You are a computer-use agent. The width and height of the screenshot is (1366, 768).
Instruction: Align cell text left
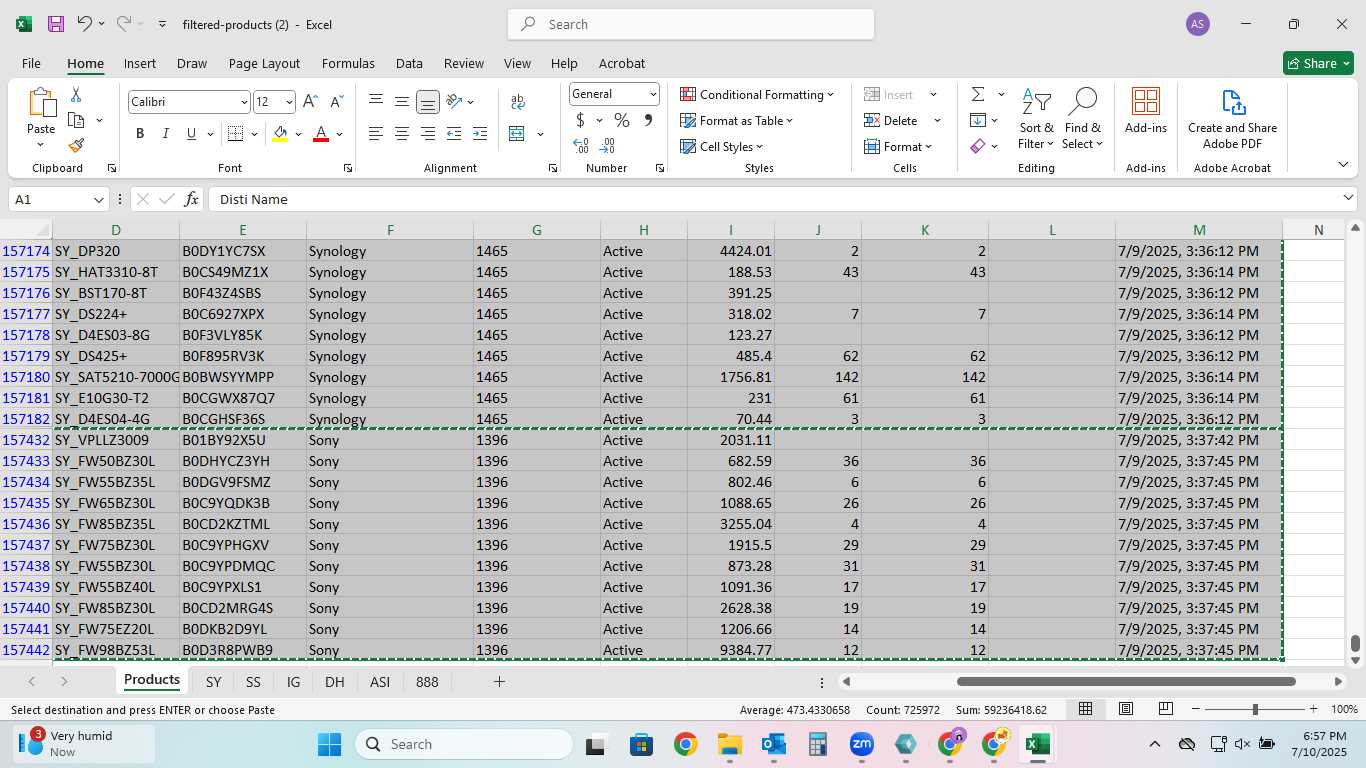[376, 134]
